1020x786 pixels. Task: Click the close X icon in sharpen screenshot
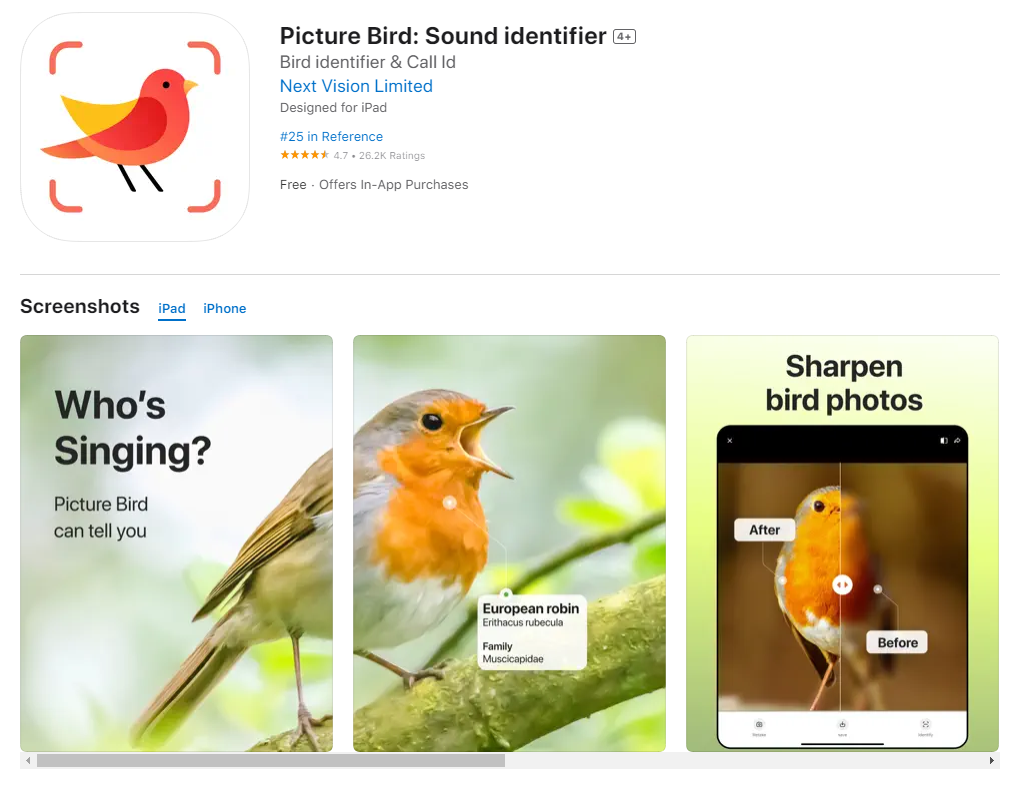coord(730,440)
